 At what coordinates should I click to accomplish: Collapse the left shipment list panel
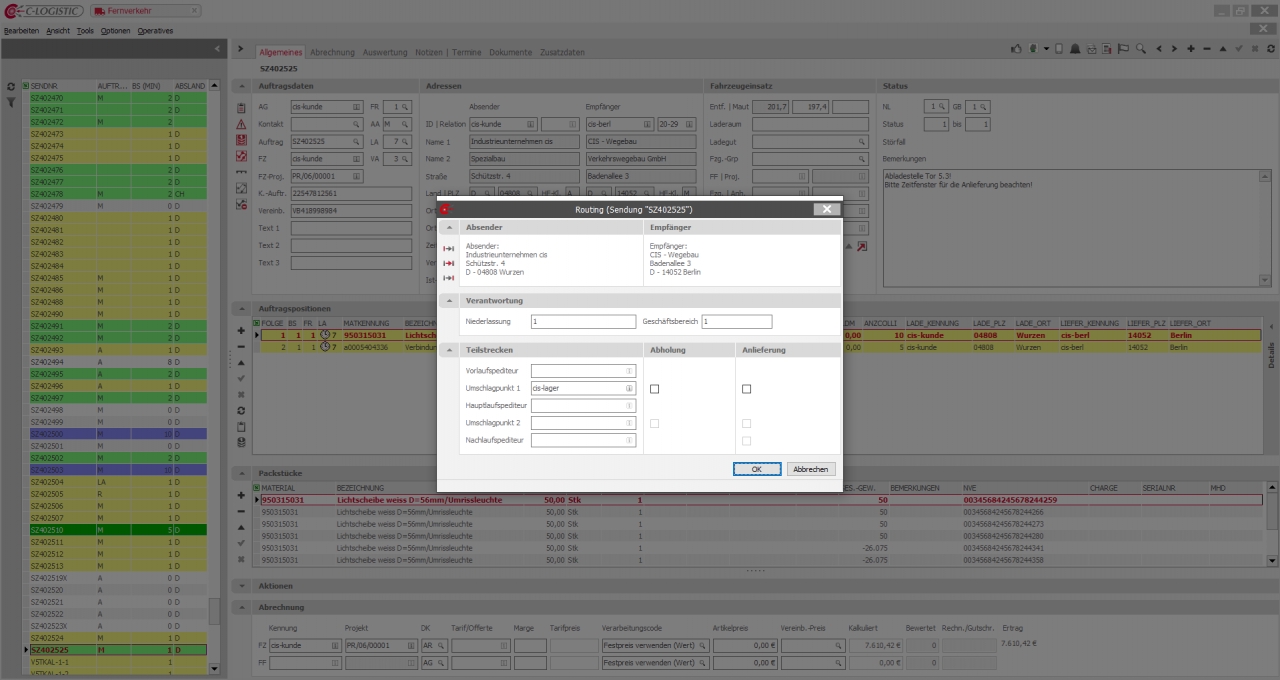pos(218,48)
